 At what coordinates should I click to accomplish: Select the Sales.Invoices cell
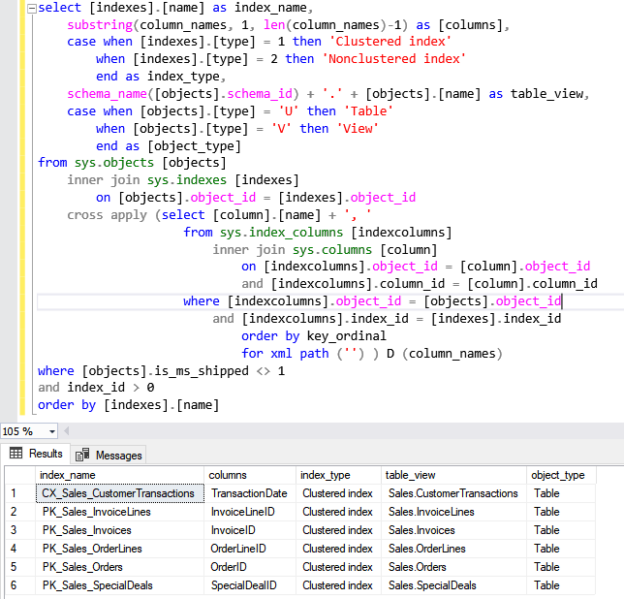454,530
